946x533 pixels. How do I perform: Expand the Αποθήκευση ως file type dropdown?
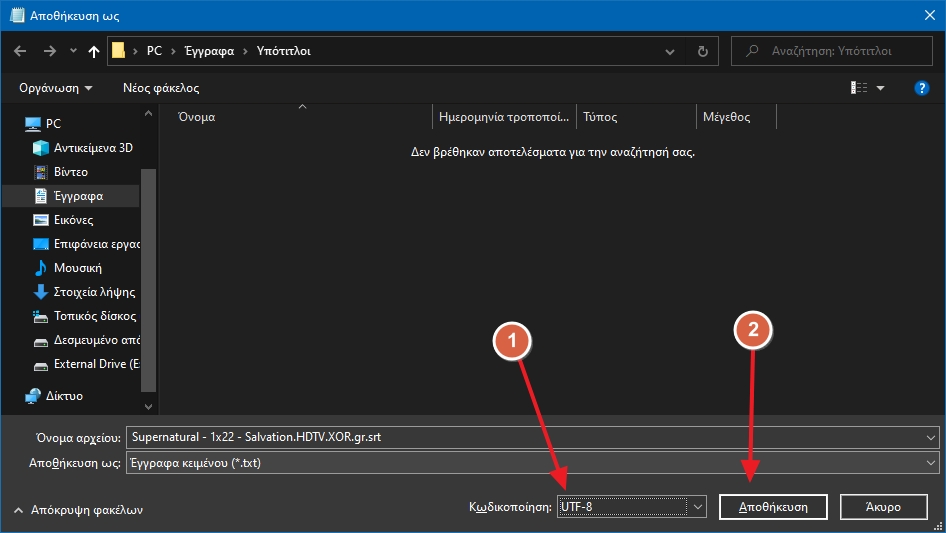pyautogui.click(x=931, y=463)
